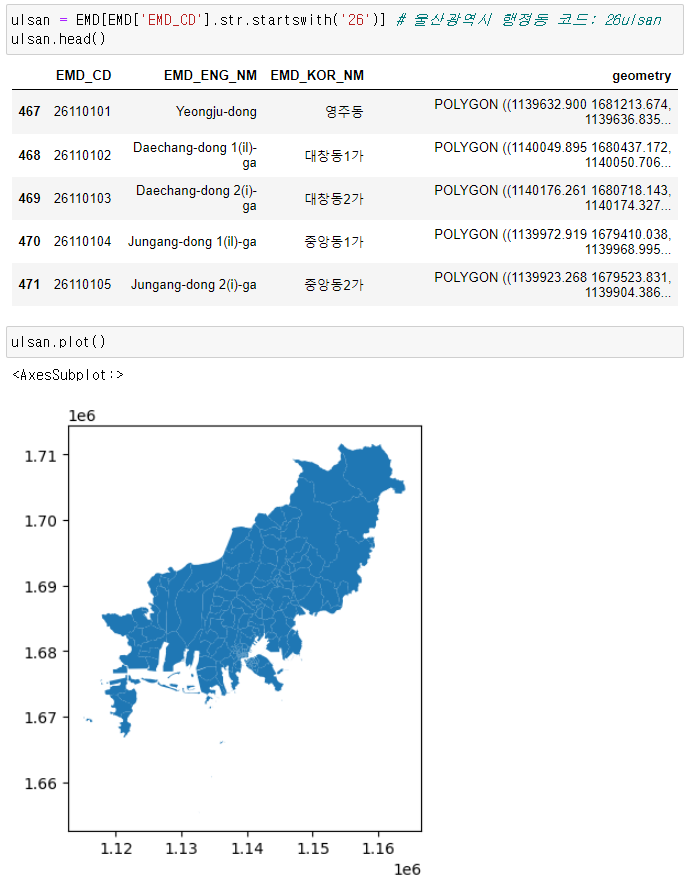
Task: Select code value 26110103
Action: [x=83, y=198]
